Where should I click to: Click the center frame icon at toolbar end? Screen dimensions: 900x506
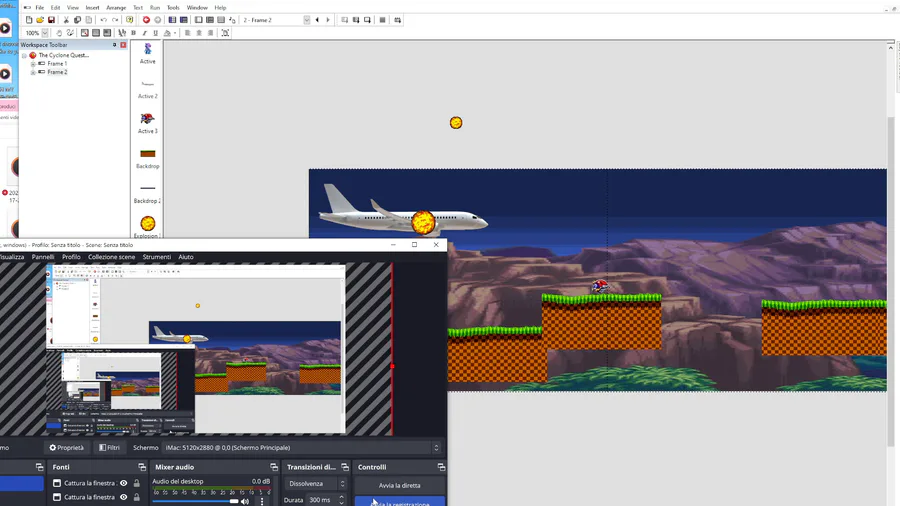[x=226, y=33]
